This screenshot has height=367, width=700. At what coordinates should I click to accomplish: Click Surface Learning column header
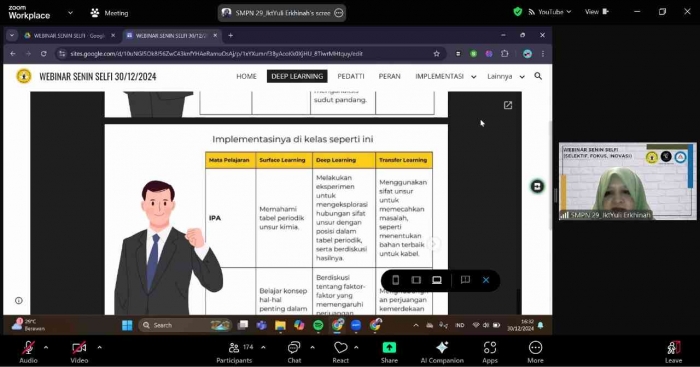point(283,160)
